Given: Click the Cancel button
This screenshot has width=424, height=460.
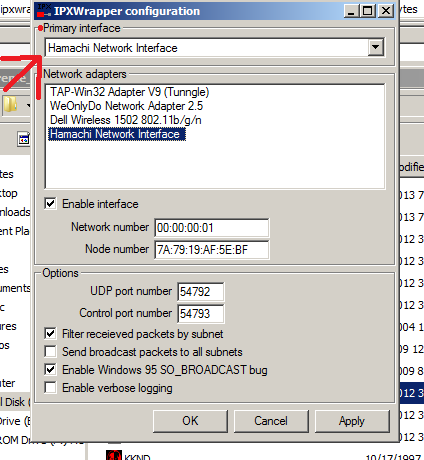Looking at the screenshot, I should pyautogui.click(x=271, y=421).
